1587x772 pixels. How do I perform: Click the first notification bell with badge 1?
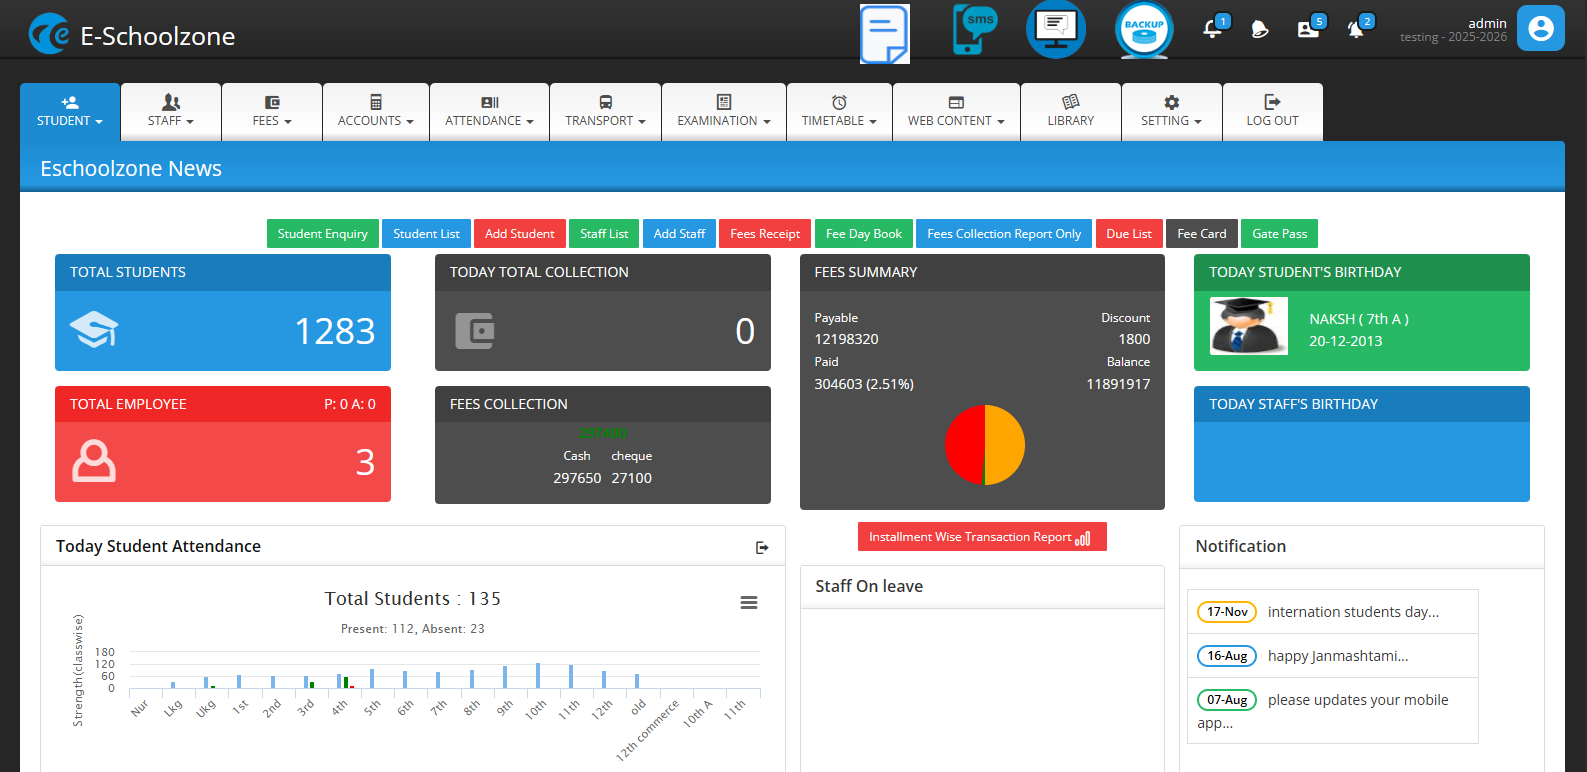1213,28
